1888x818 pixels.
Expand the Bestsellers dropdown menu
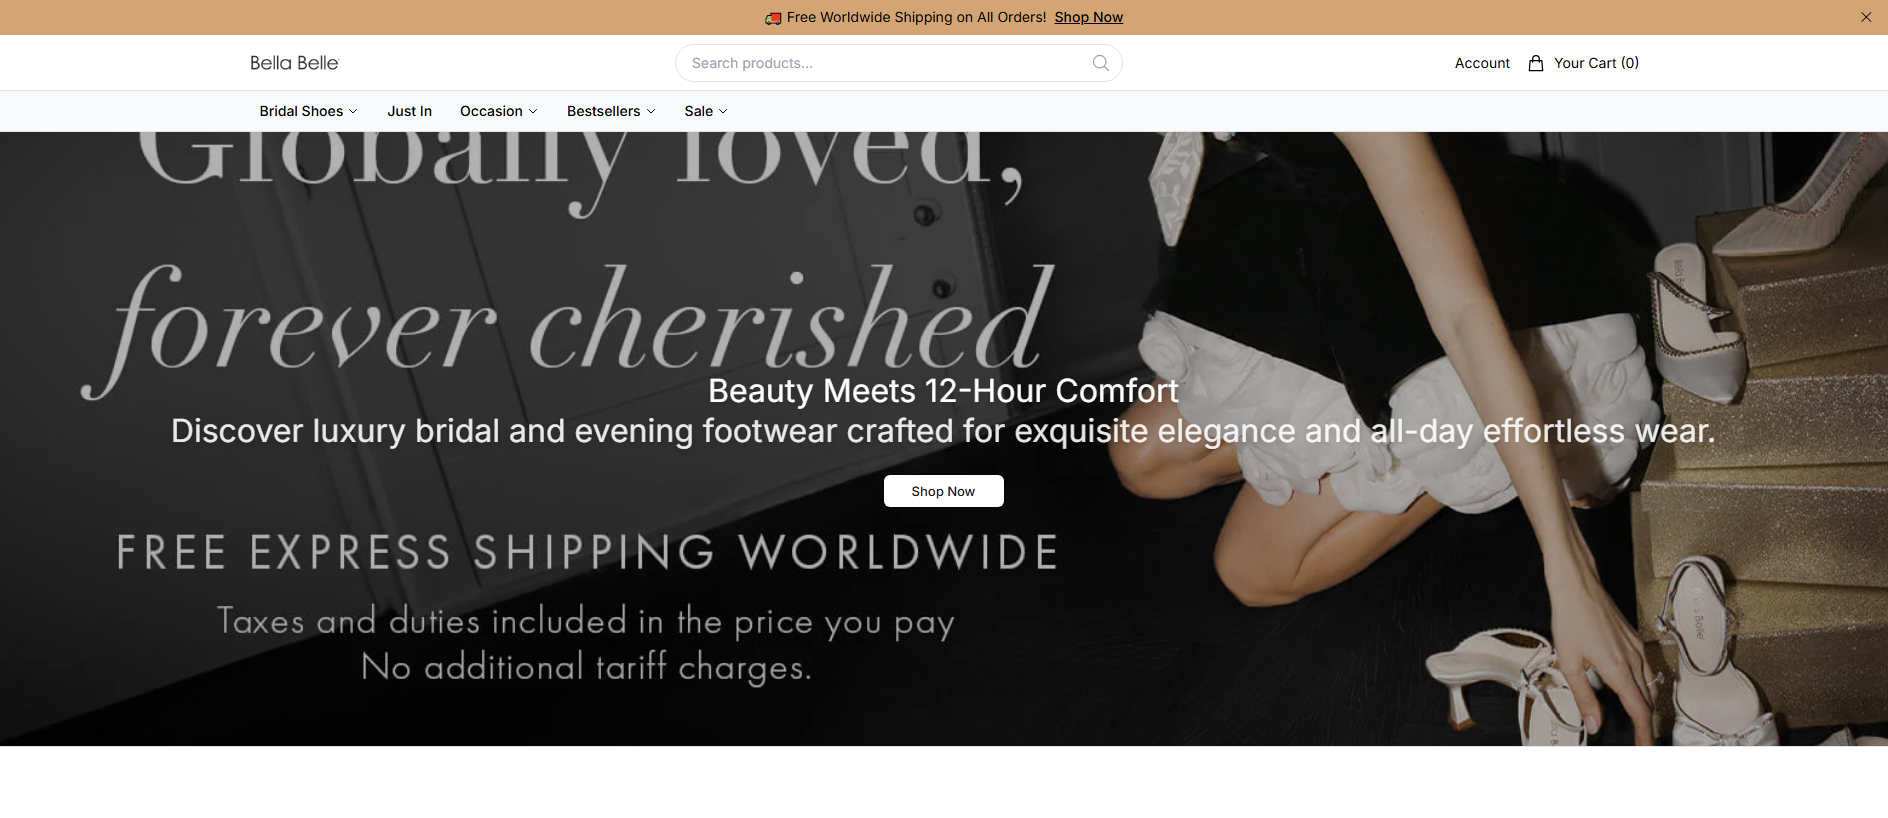(611, 111)
